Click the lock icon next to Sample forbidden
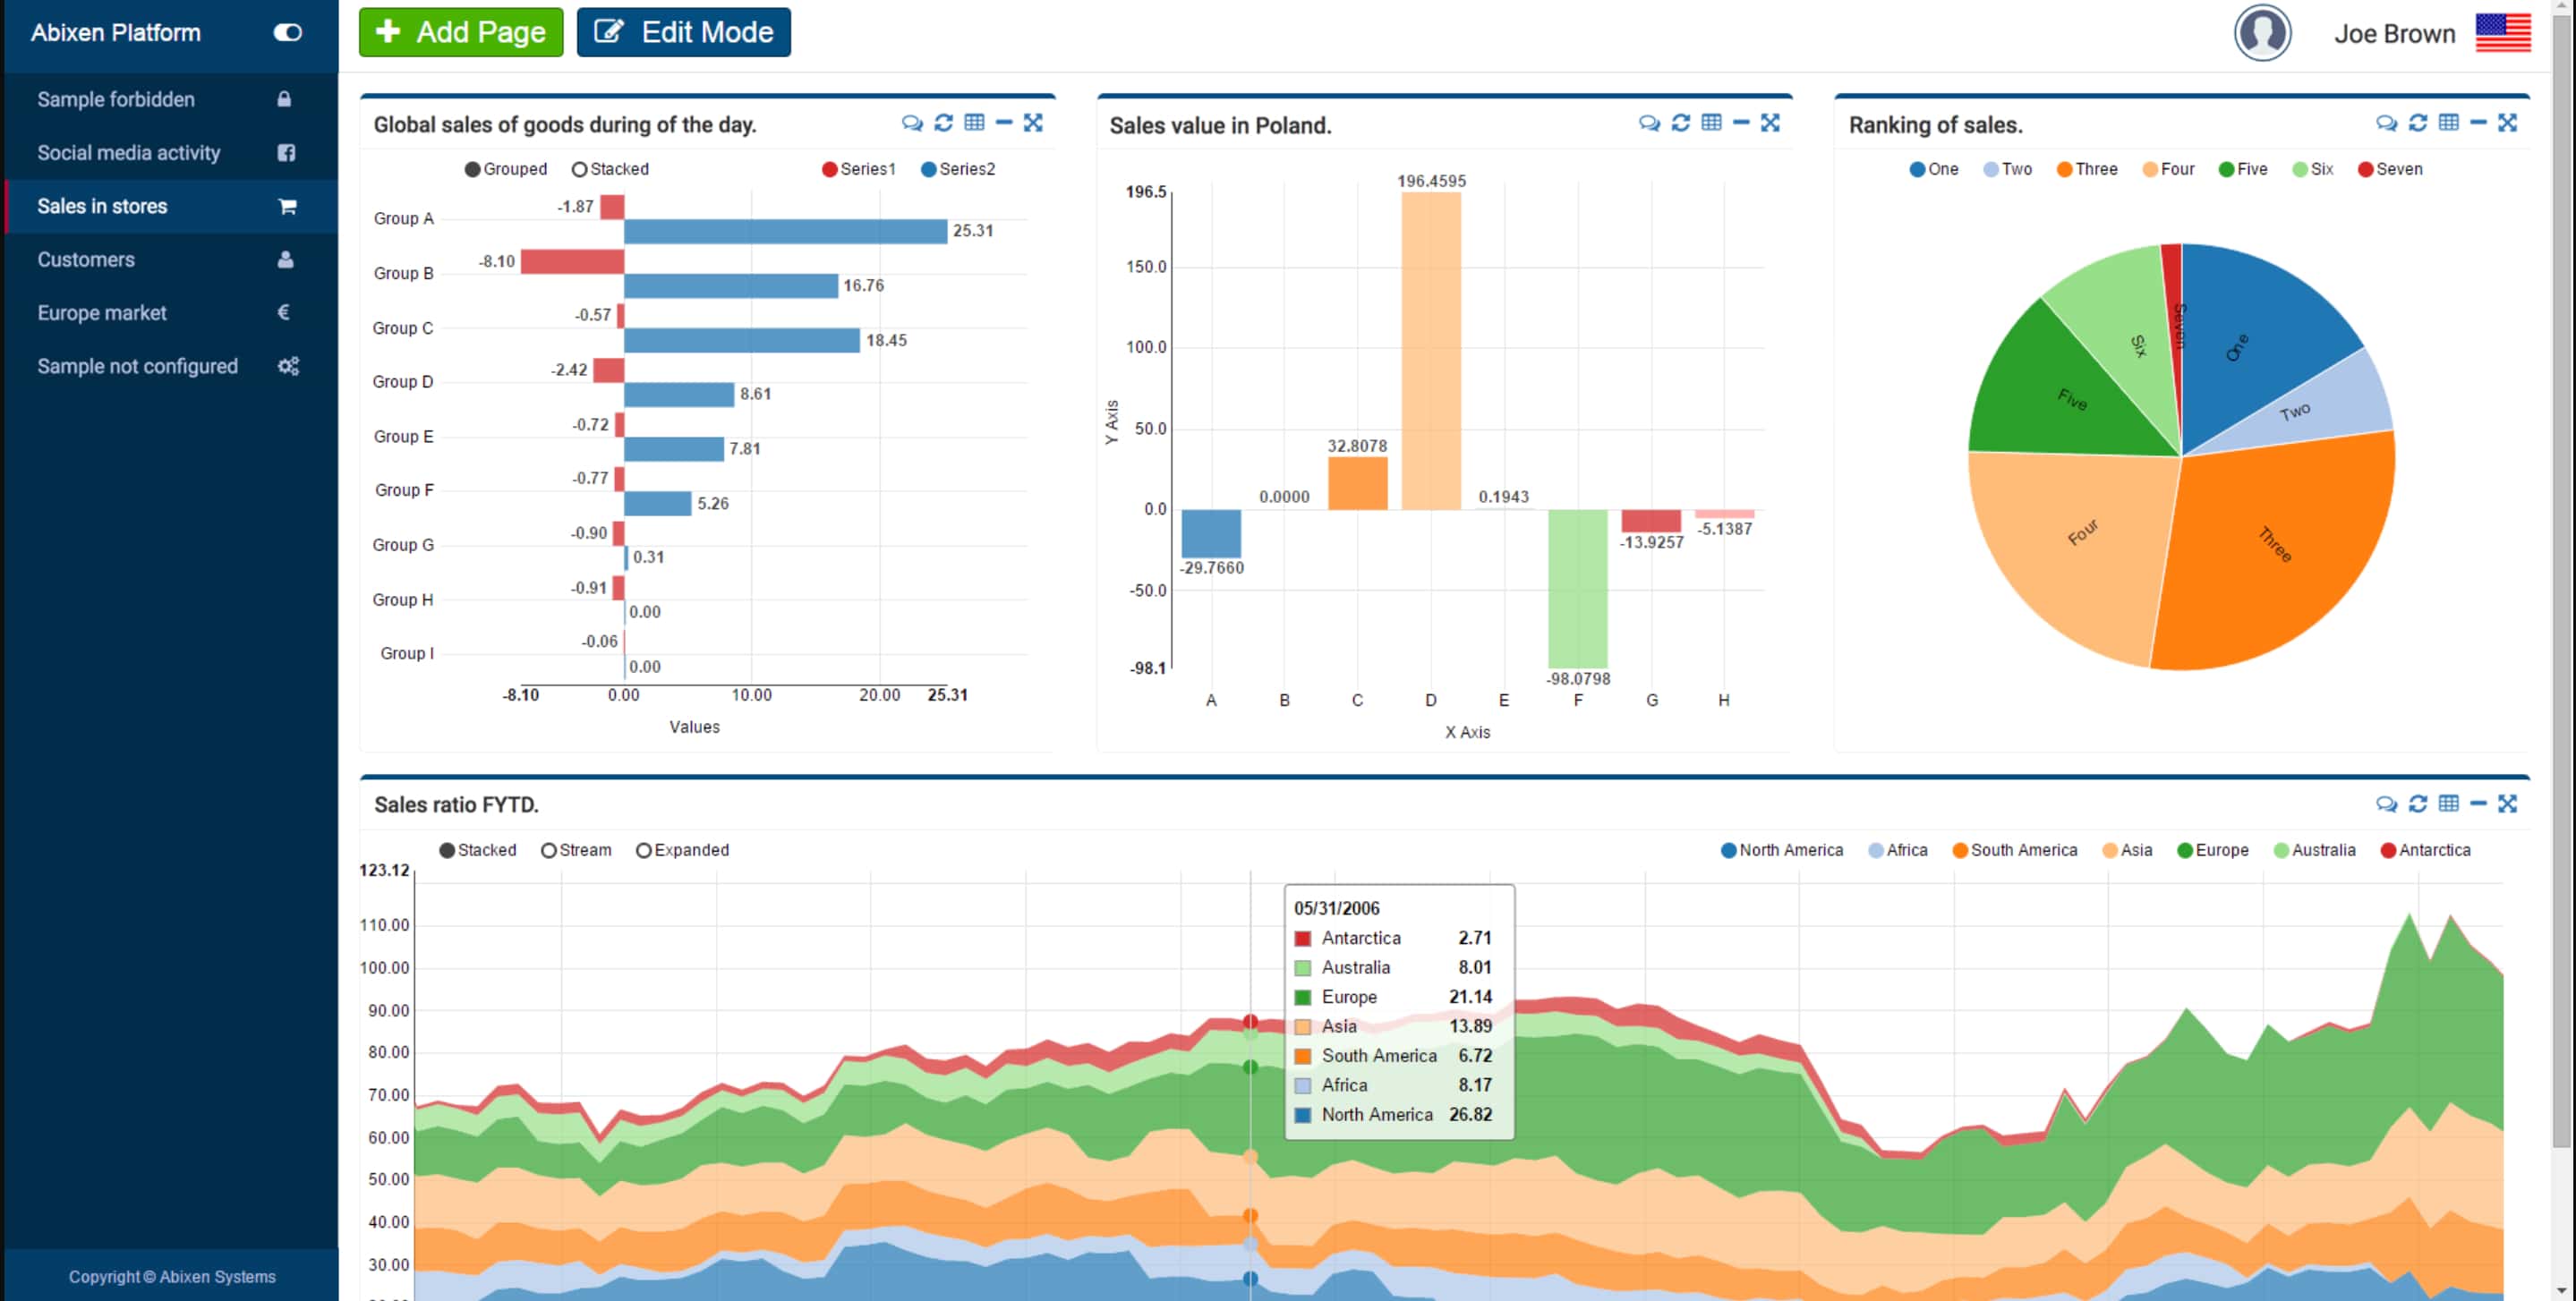The image size is (2576, 1301). [x=284, y=98]
